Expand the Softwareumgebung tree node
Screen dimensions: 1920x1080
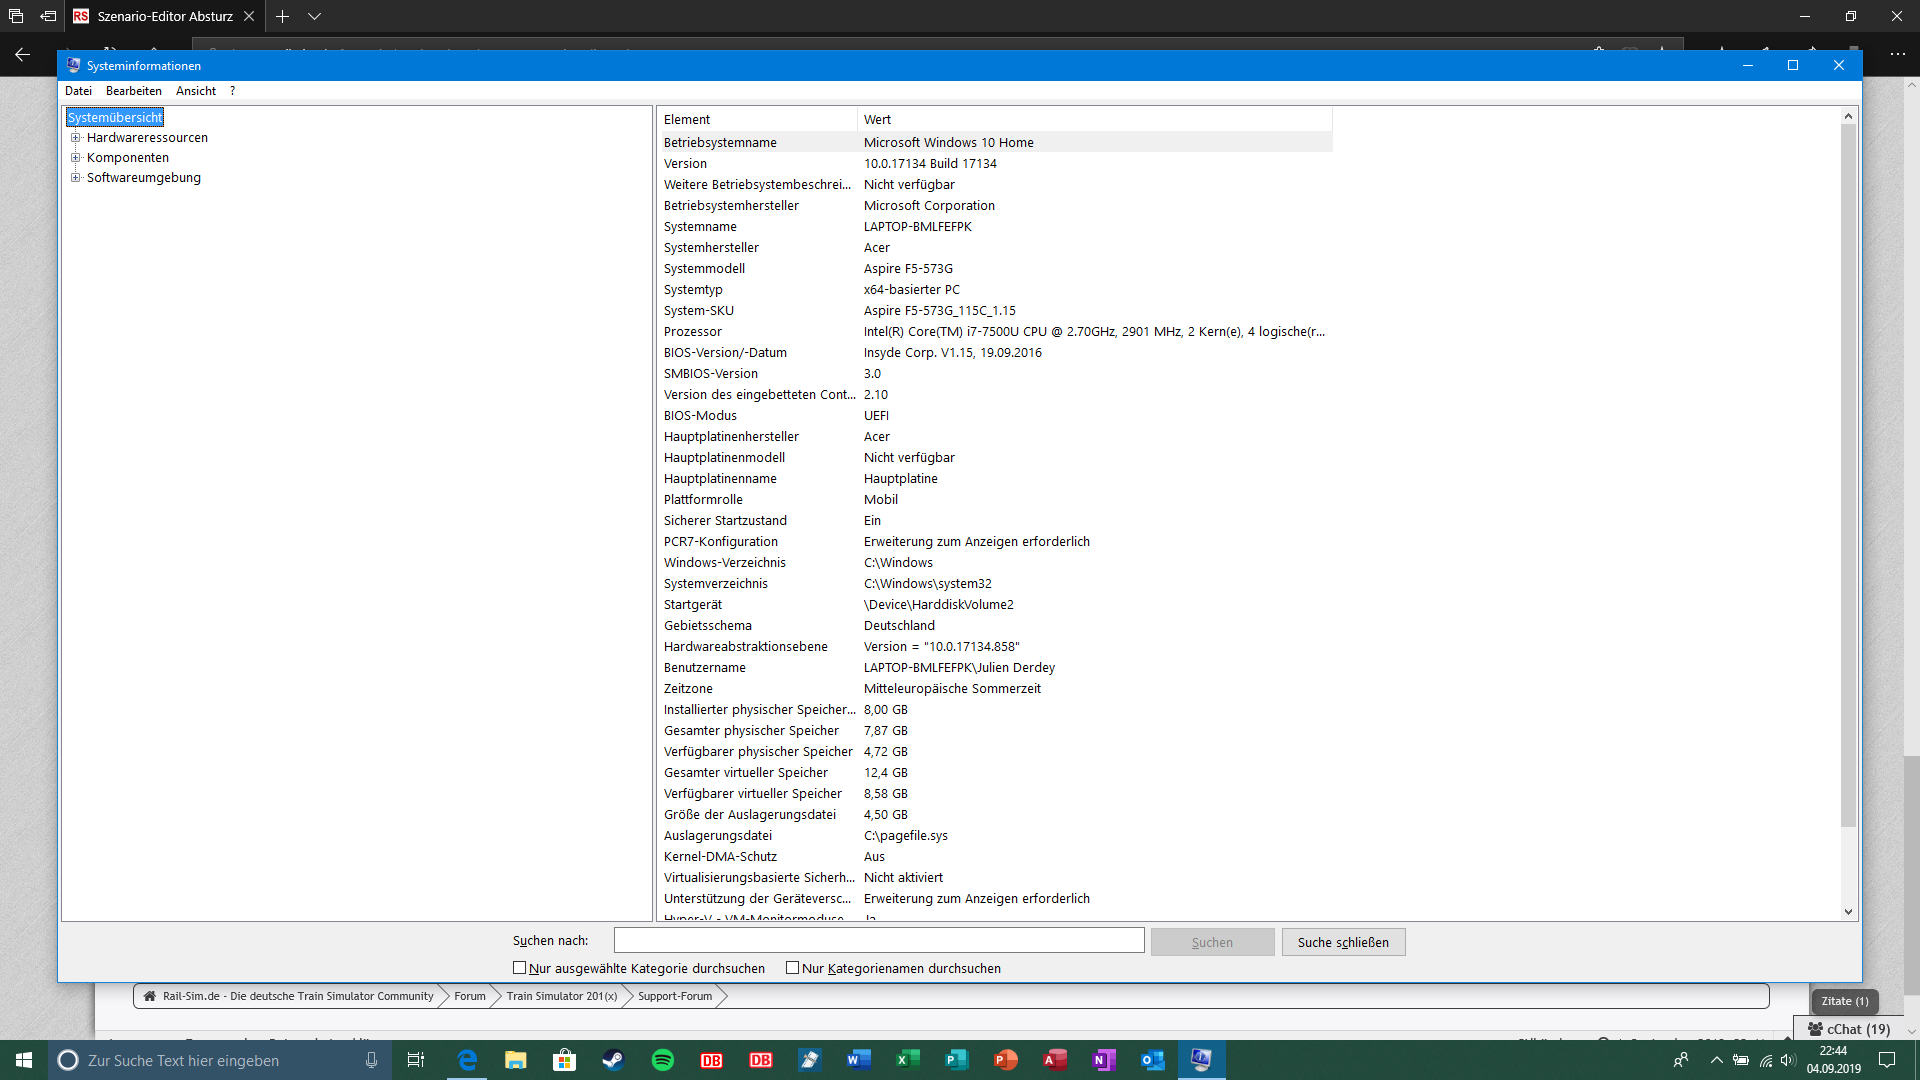pyautogui.click(x=75, y=178)
